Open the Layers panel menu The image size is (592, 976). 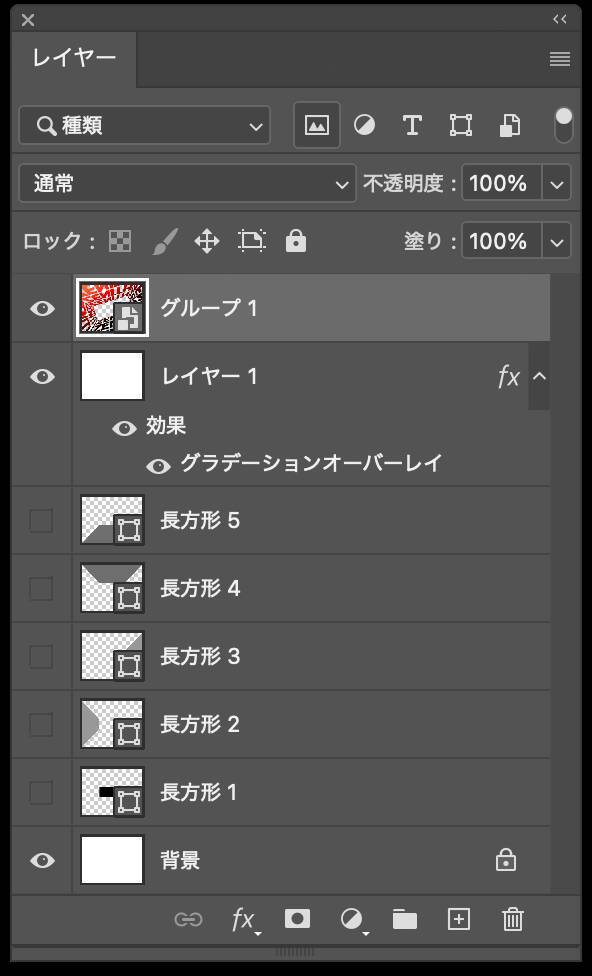point(560,59)
